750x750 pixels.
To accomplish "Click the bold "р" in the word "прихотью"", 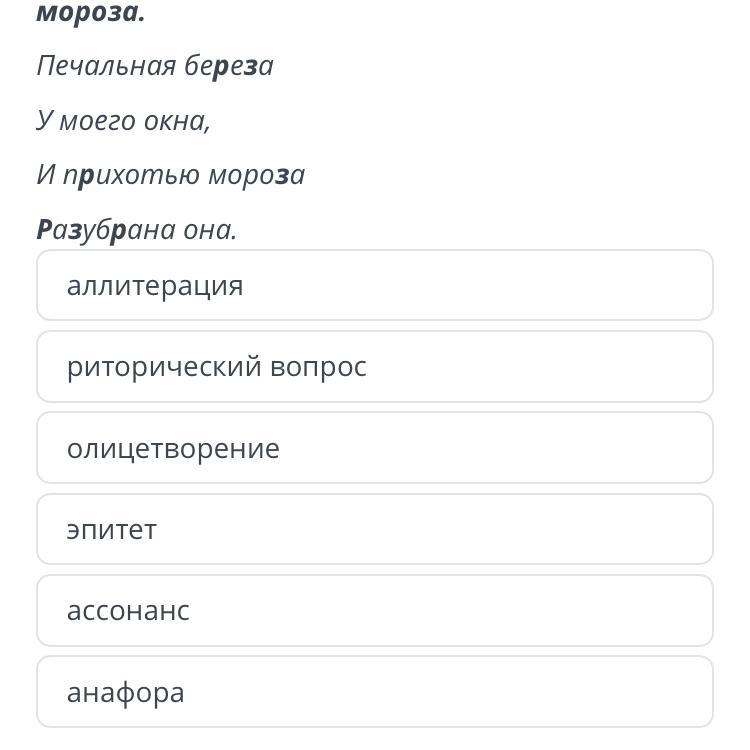I will click(x=86, y=177).
